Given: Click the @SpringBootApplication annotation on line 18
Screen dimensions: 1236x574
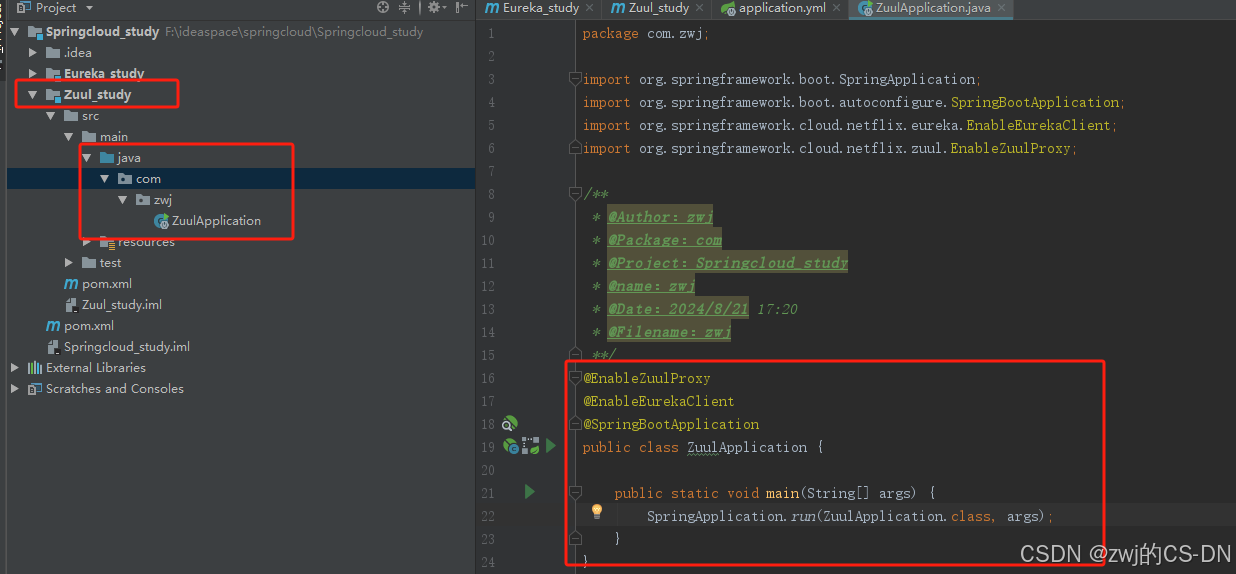Looking at the screenshot, I should click(x=671, y=424).
